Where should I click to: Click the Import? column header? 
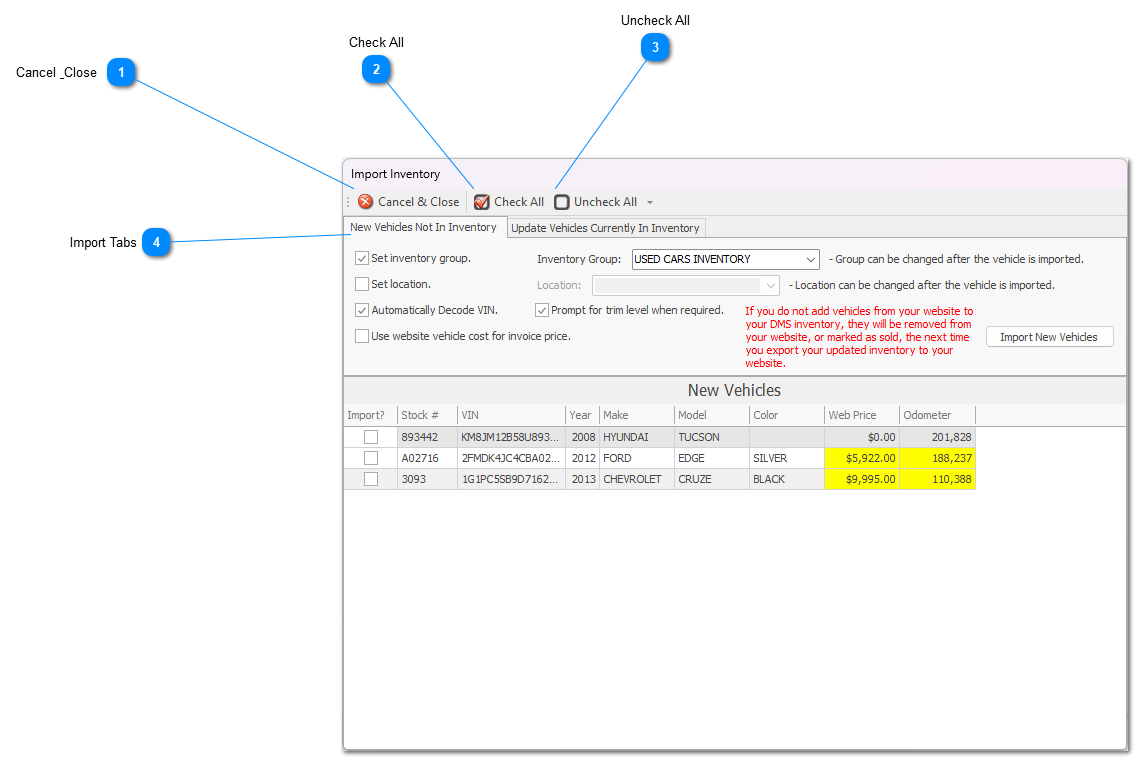(371, 415)
